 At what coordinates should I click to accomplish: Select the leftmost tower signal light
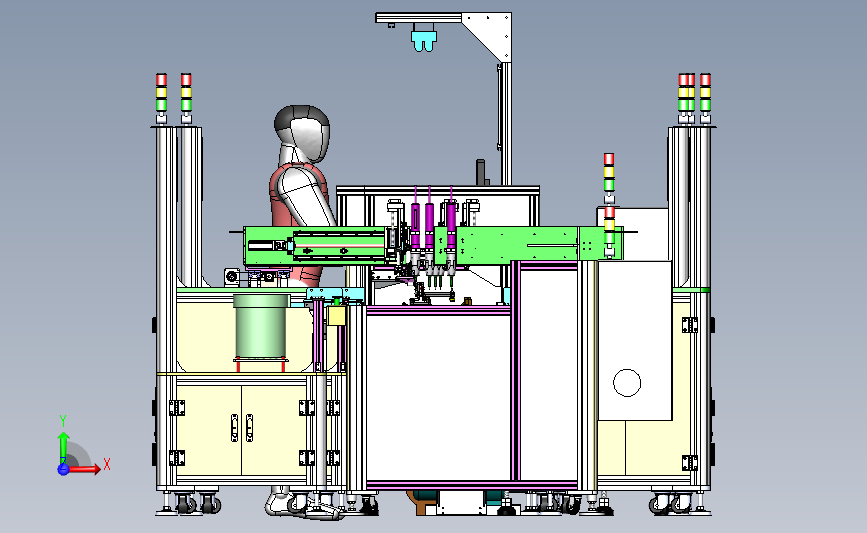click(161, 98)
